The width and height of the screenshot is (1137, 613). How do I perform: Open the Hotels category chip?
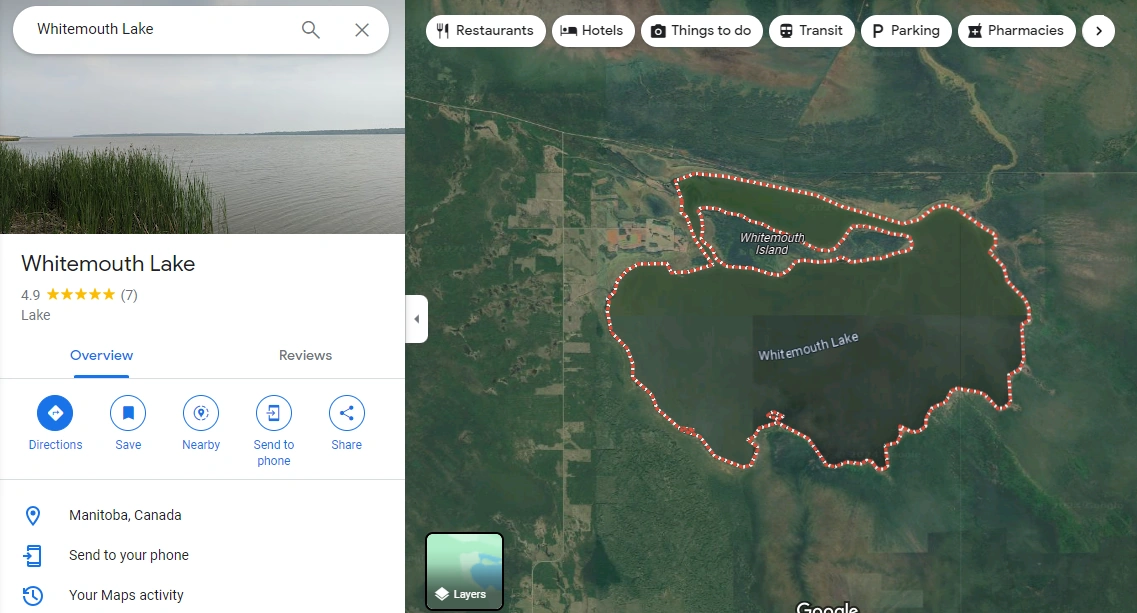(593, 30)
